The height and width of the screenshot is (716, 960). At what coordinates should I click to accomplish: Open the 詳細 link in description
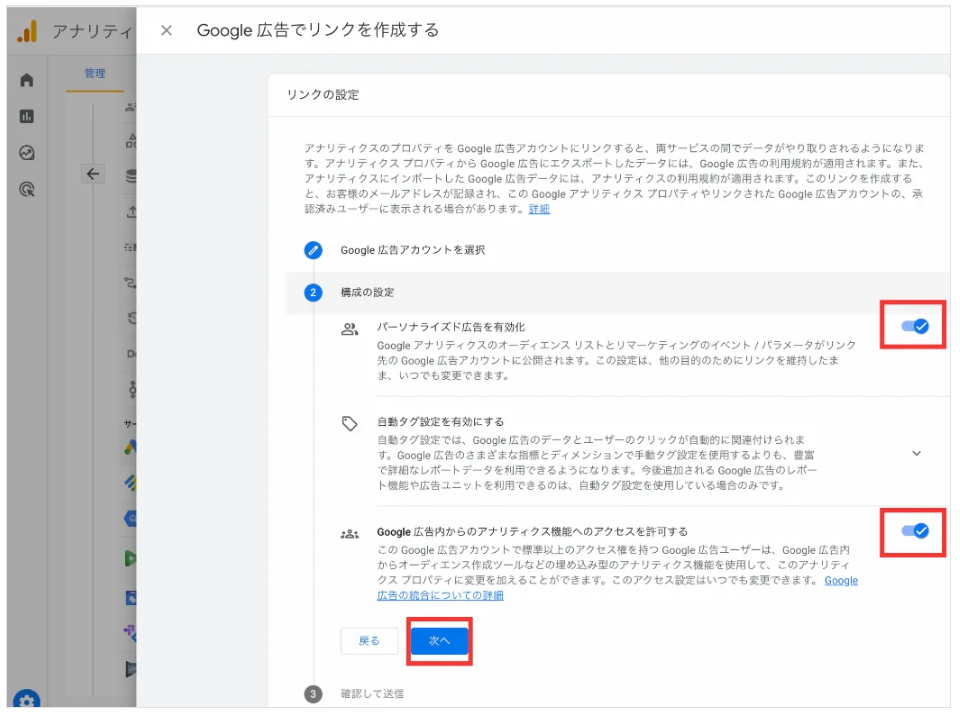(539, 209)
